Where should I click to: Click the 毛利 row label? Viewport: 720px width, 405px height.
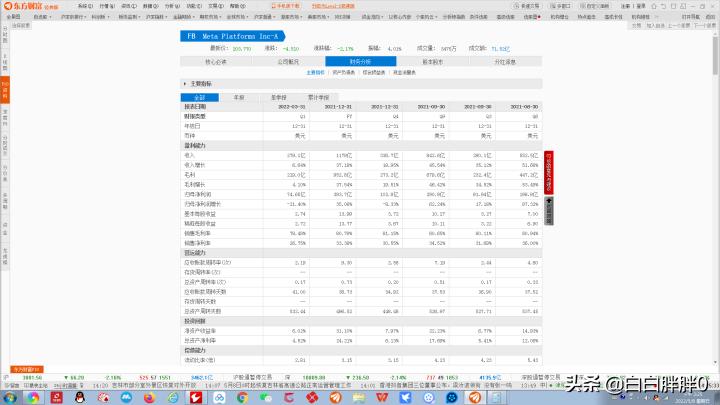189,175
